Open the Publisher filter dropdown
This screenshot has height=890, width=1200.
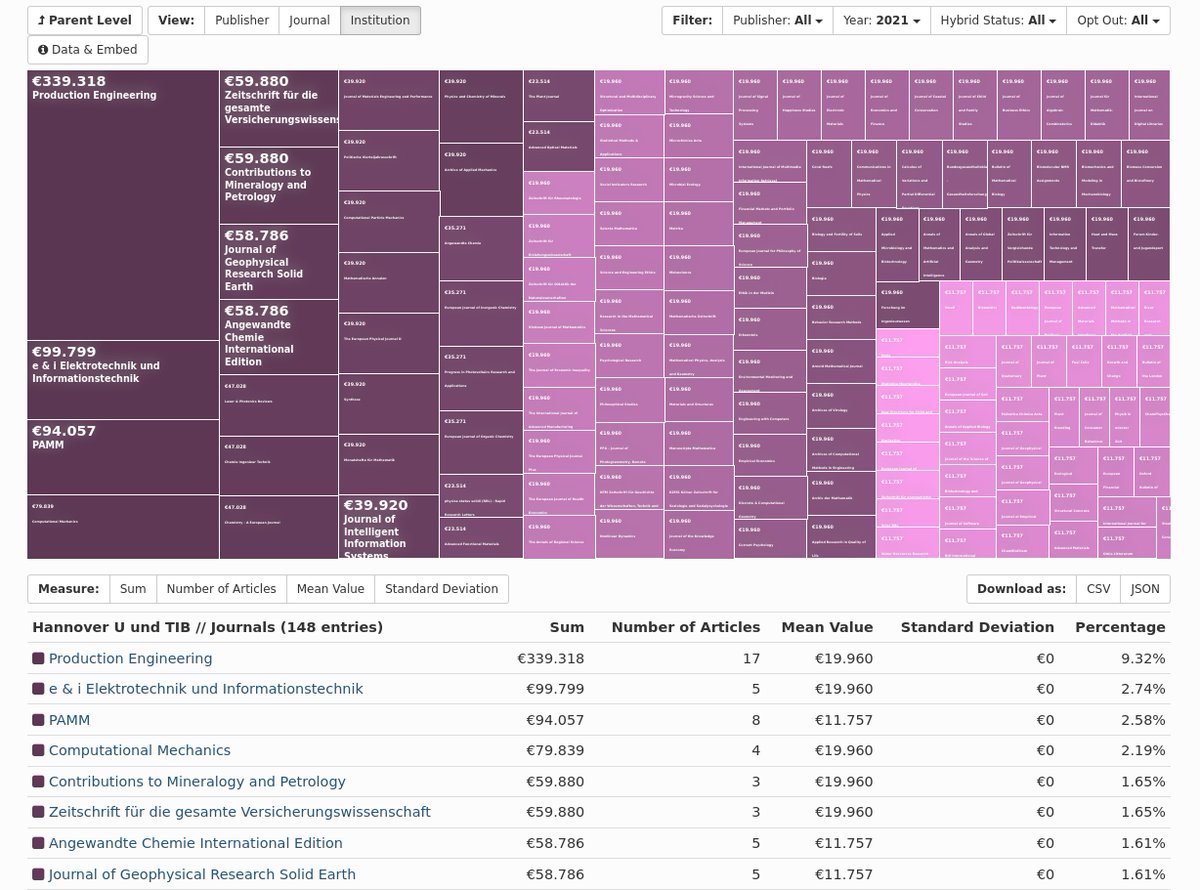(778, 20)
